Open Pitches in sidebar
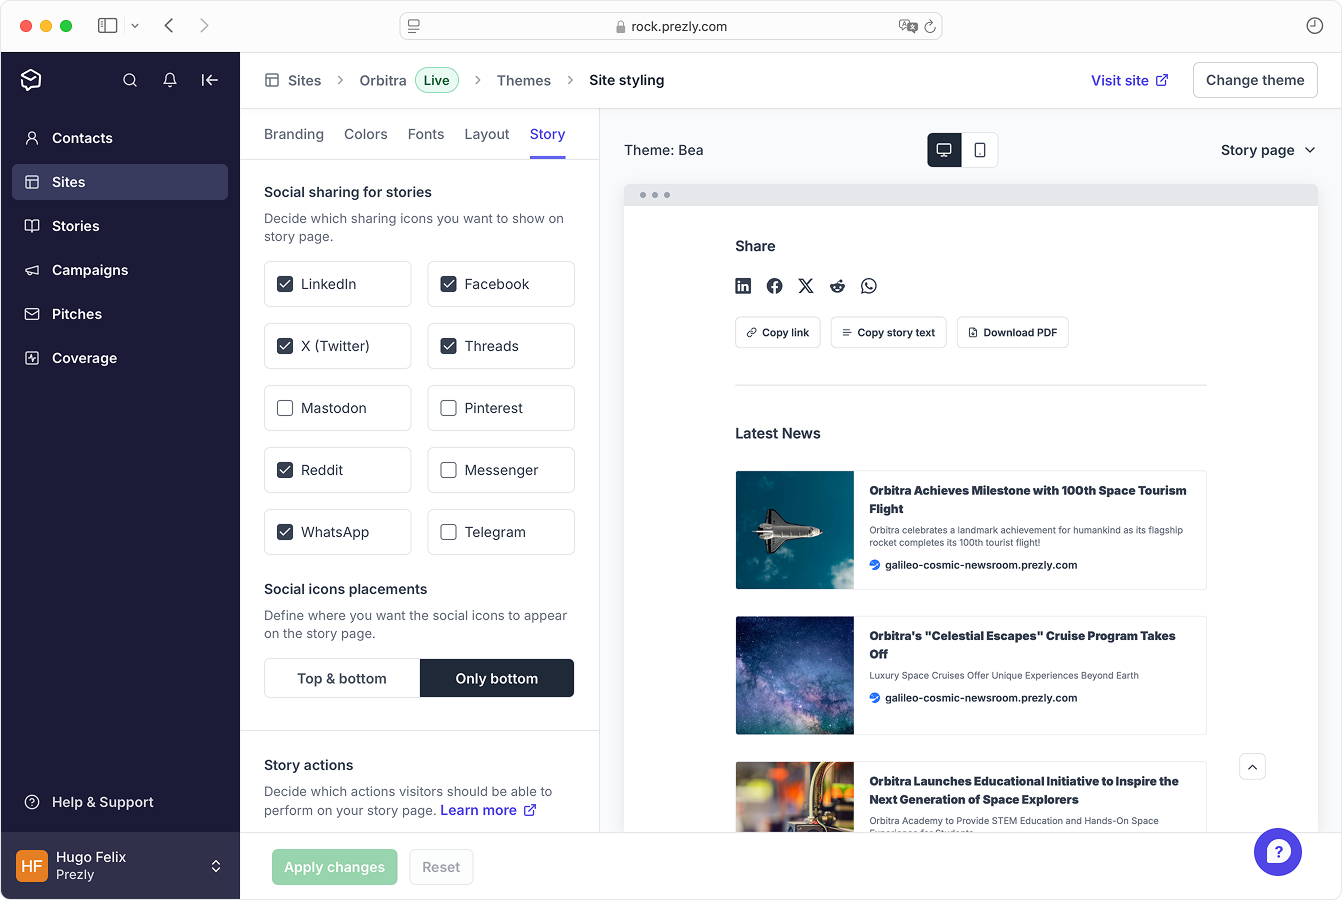This screenshot has height=900, width=1342. (x=120, y=314)
